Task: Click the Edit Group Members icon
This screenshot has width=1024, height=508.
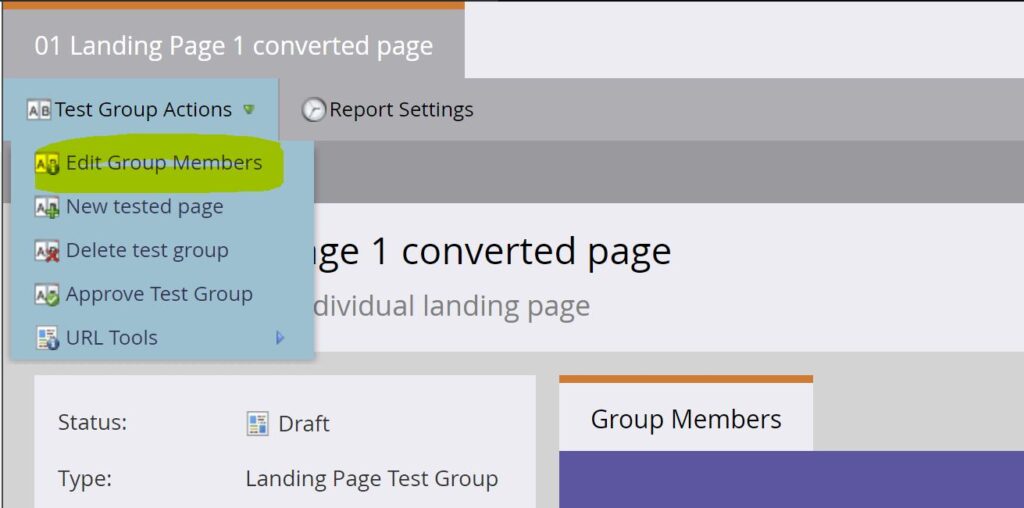Action: tap(47, 163)
